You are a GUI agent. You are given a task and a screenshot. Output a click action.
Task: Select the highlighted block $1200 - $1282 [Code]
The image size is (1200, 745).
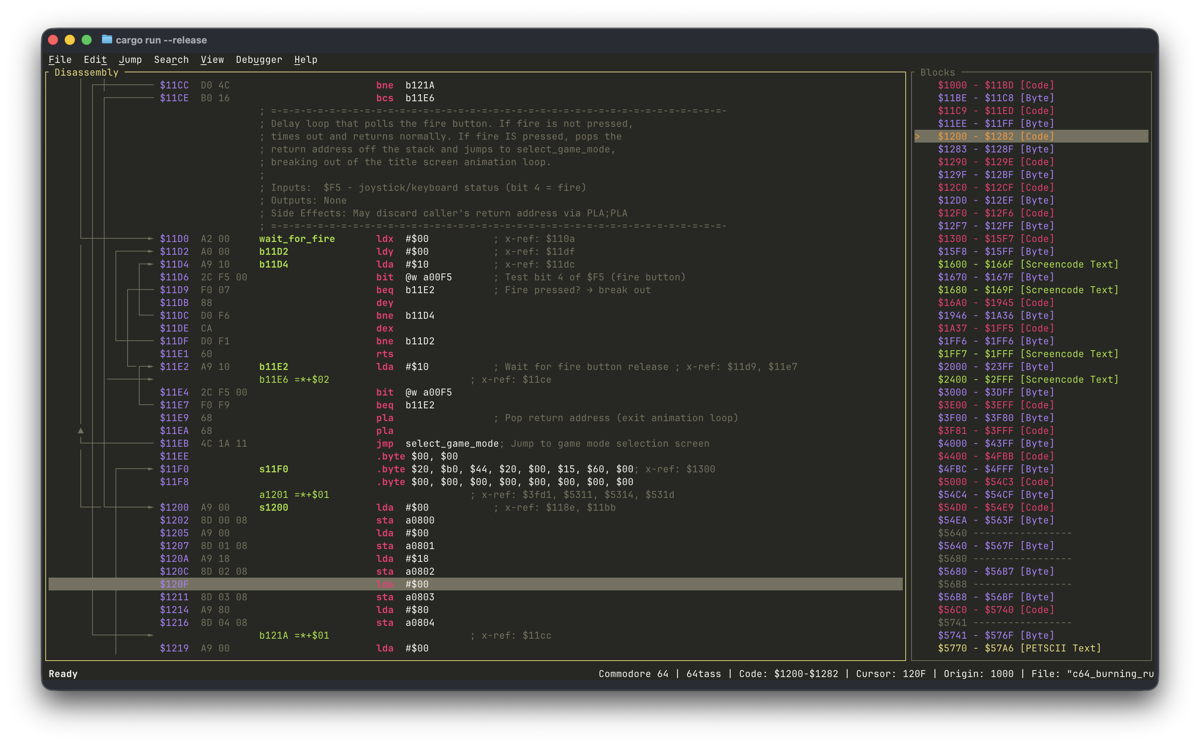(x=1031, y=136)
